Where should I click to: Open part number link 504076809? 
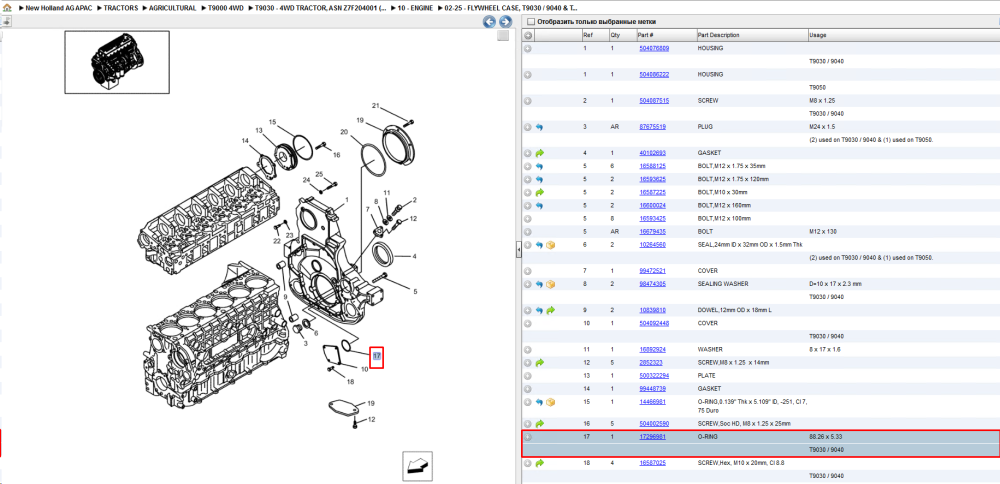click(x=654, y=48)
